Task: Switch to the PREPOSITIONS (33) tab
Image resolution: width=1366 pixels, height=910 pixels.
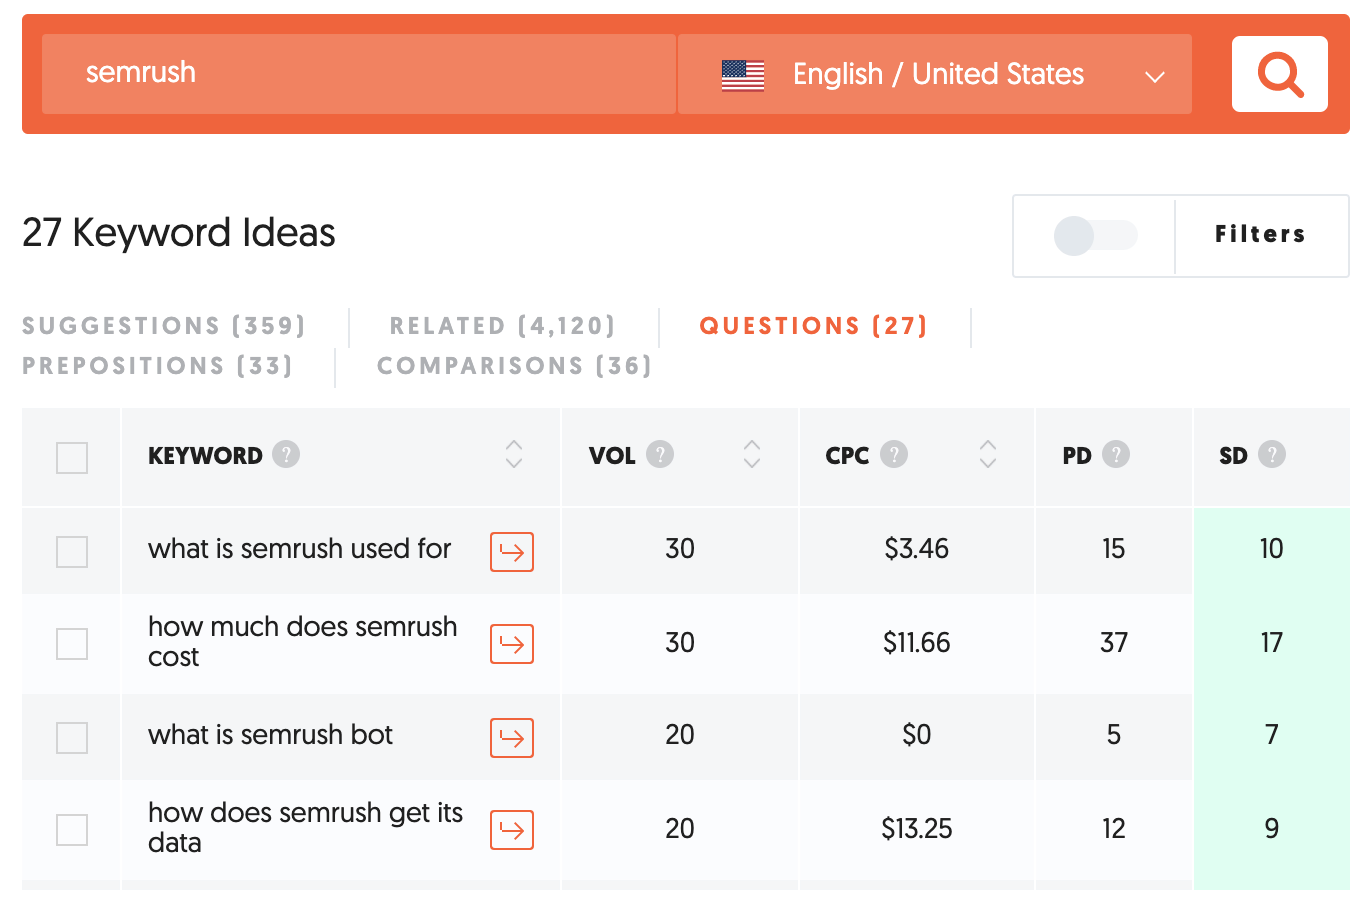Action: click(x=158, y=366)
